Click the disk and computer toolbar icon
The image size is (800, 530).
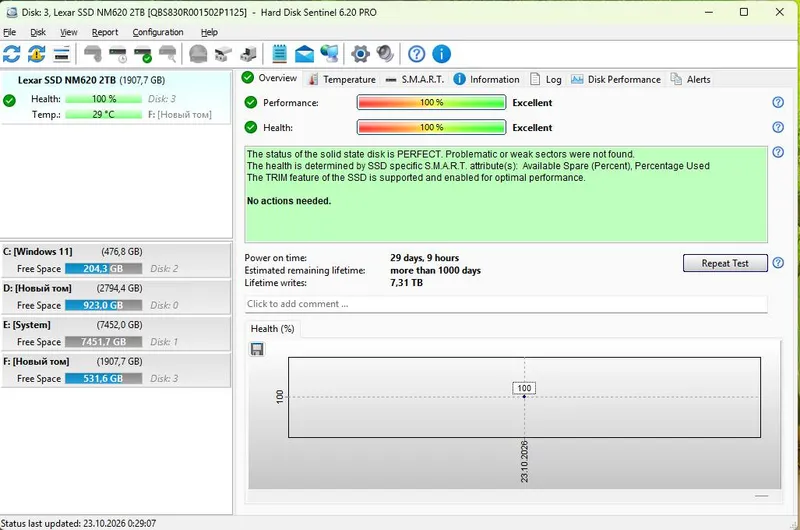(x=248, y=54)
